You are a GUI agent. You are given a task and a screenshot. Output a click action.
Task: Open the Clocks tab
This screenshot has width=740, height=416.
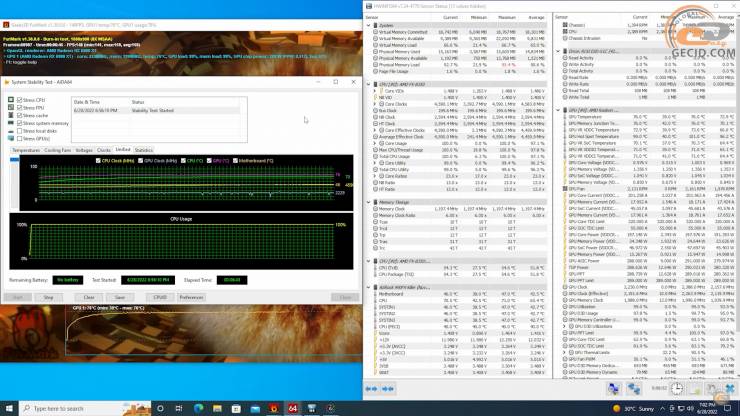[103, 150]
